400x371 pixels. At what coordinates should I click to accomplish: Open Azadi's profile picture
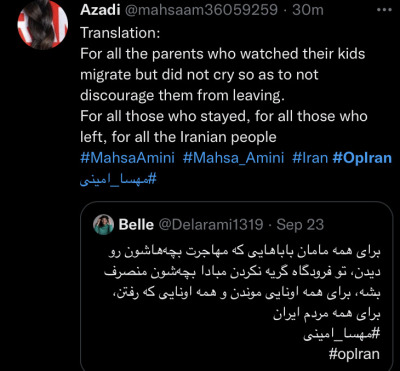pos(43,25)
